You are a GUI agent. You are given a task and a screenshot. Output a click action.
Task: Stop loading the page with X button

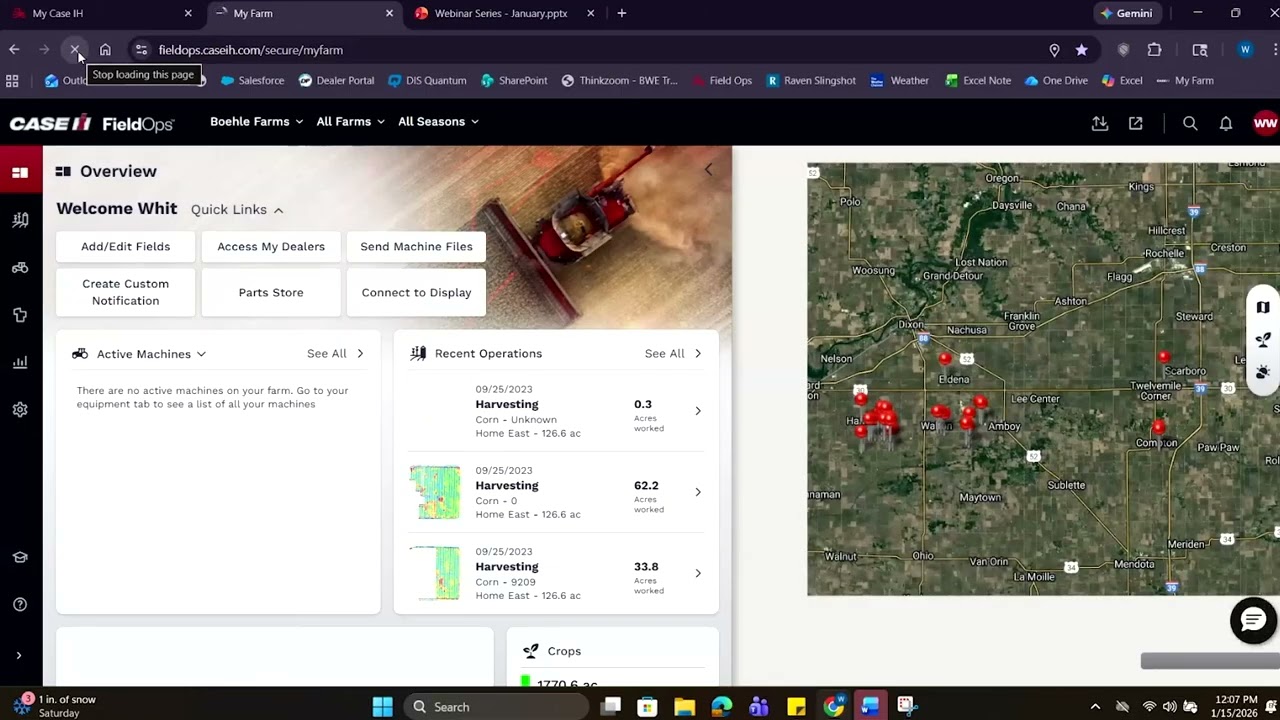(75, 50)
